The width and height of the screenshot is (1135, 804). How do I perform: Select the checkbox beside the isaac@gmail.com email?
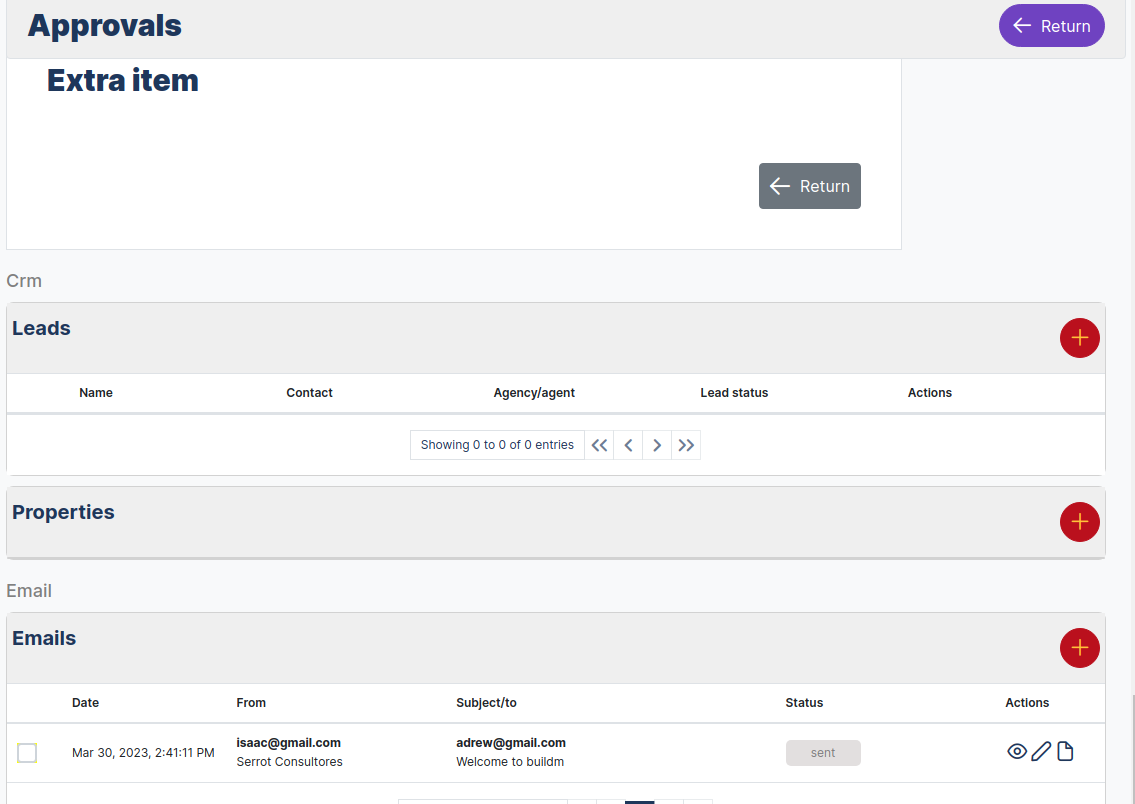[27, 753]
